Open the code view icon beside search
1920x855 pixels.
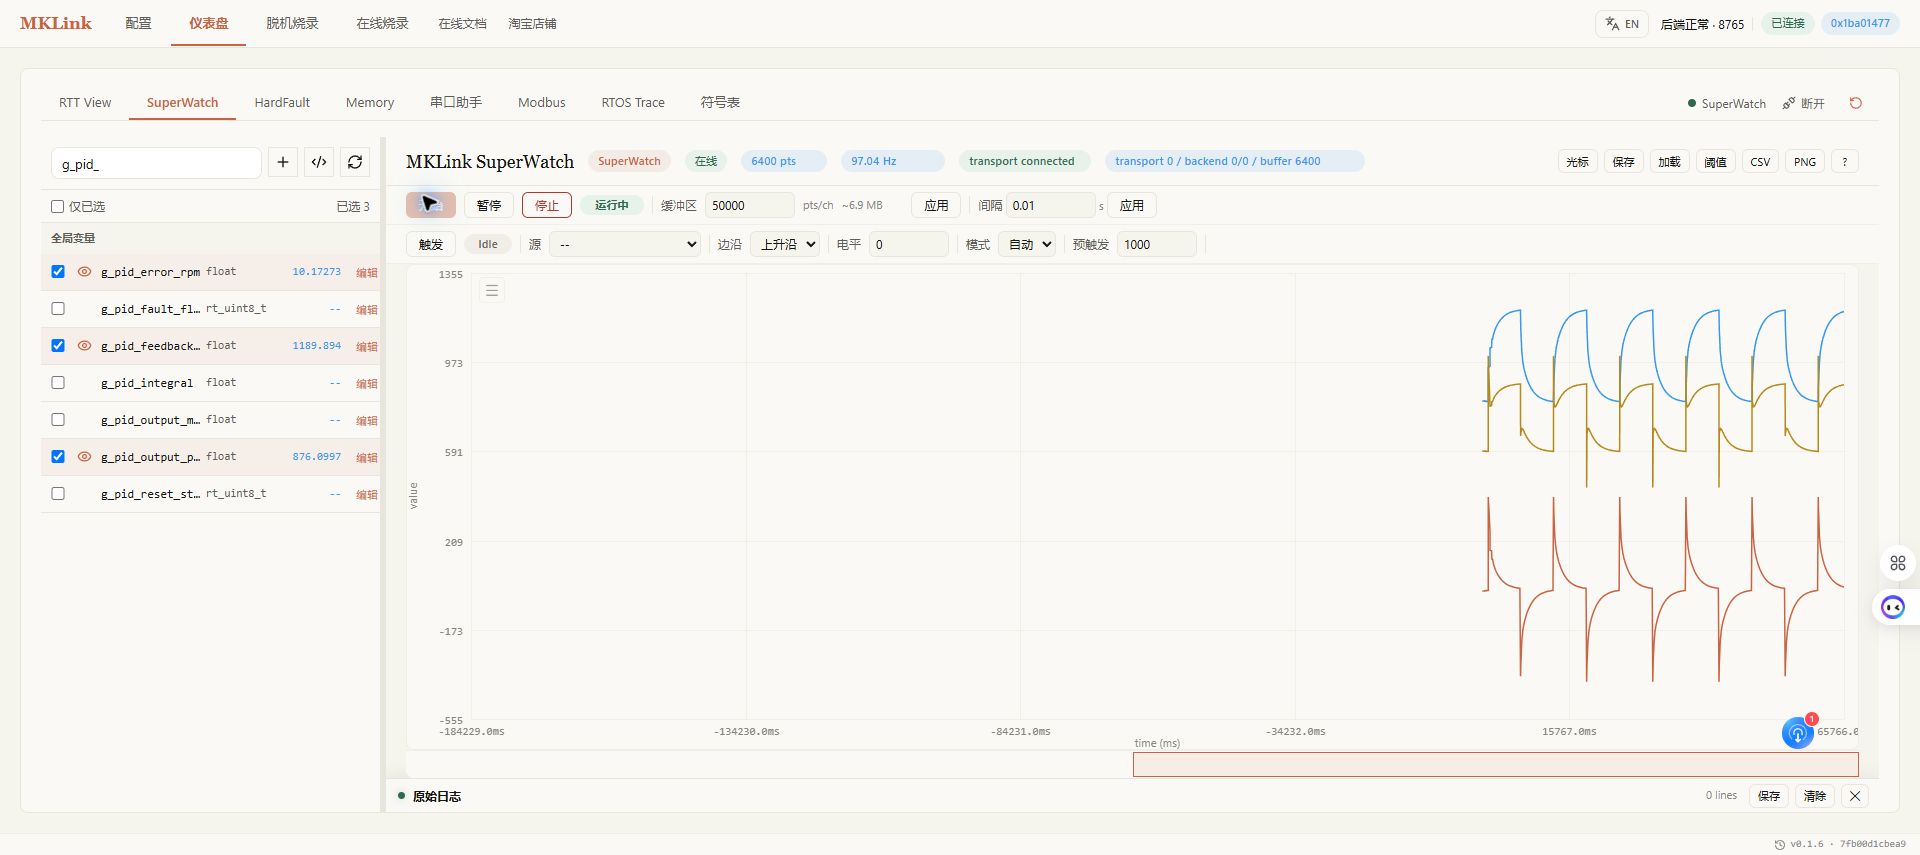[319, 162]
